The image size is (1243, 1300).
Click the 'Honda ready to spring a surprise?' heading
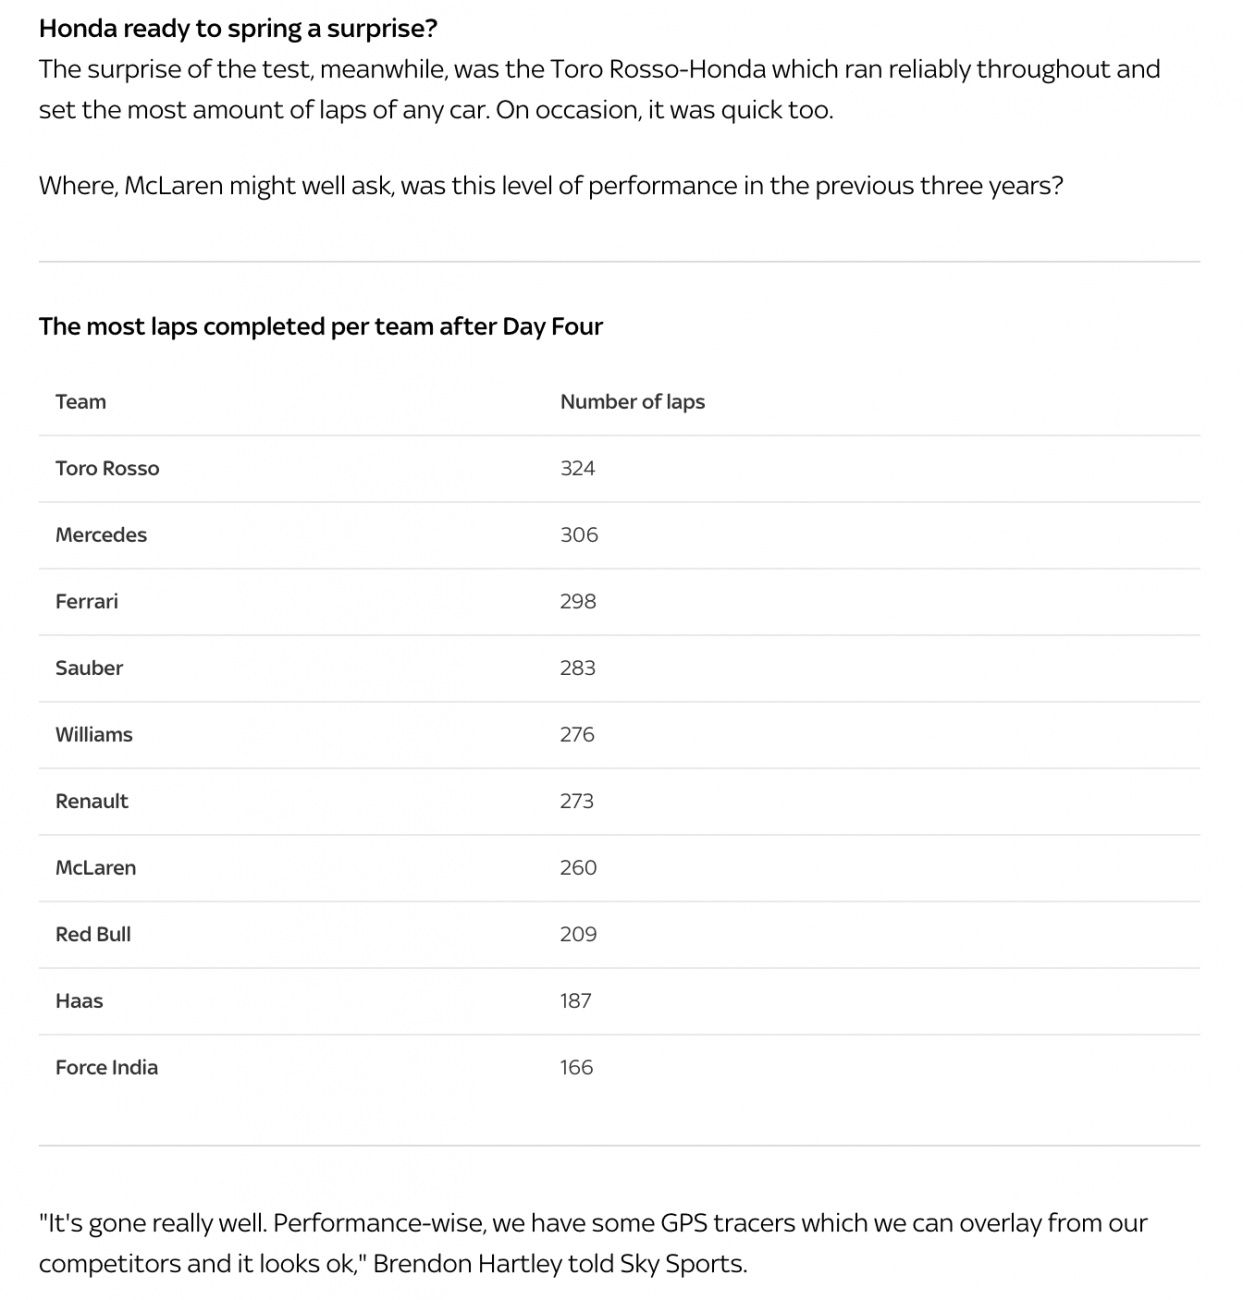click(238, 28)
